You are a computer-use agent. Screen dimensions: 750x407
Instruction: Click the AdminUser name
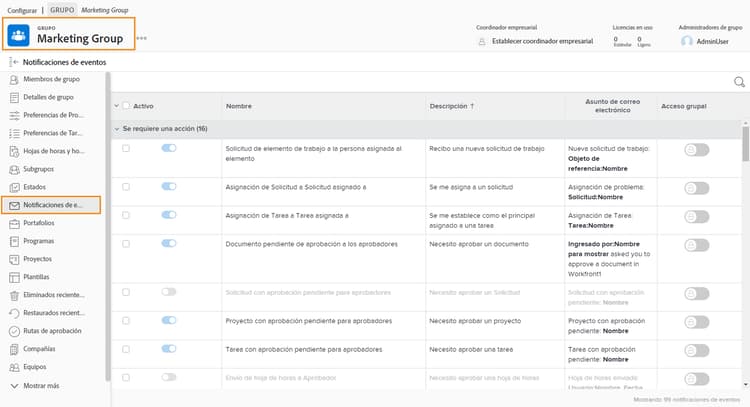(x=712, y=42)
